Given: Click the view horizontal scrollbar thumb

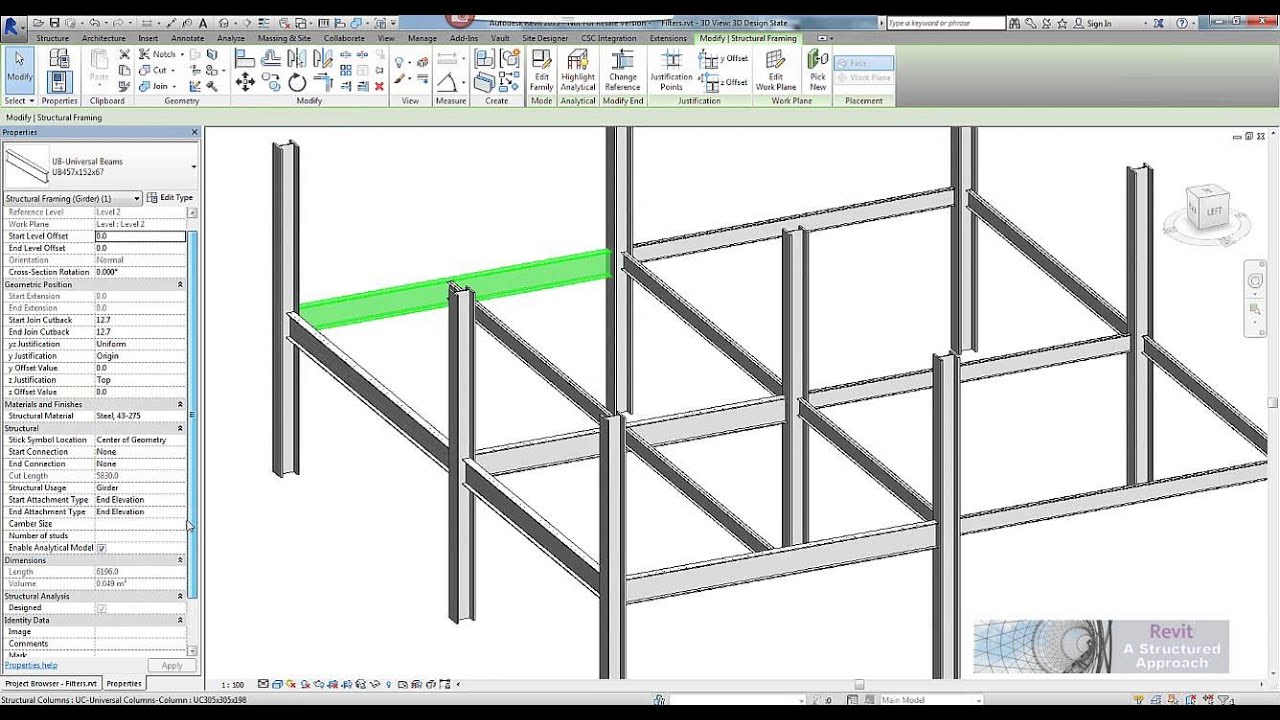Looking at the screenshot, I should (x=859, y=685).
